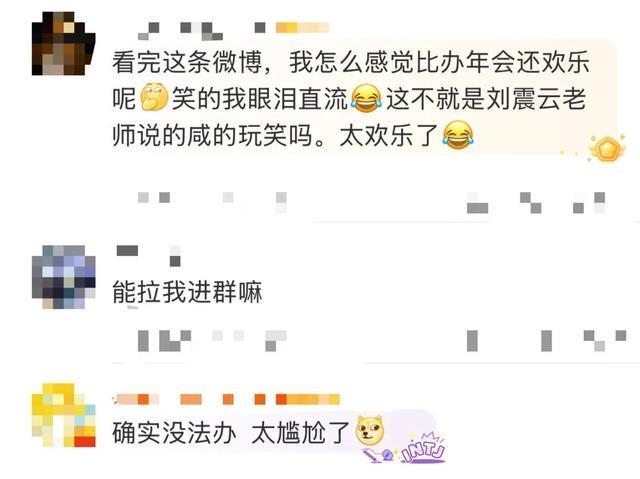Click the orange membership badge beside first username
The height and width of the screenshot is (479, 640).
point(302,28)
